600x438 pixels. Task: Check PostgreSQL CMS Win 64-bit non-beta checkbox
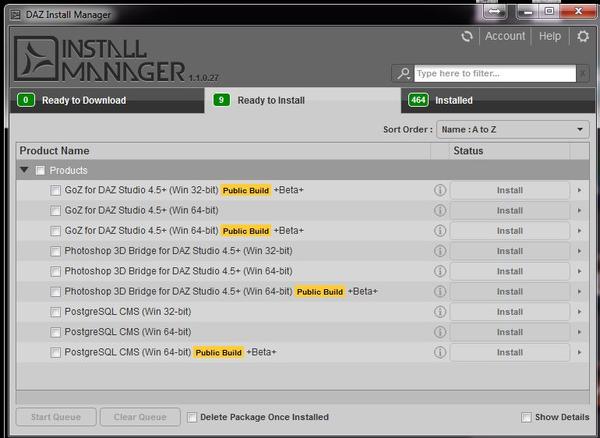(55, 332)
